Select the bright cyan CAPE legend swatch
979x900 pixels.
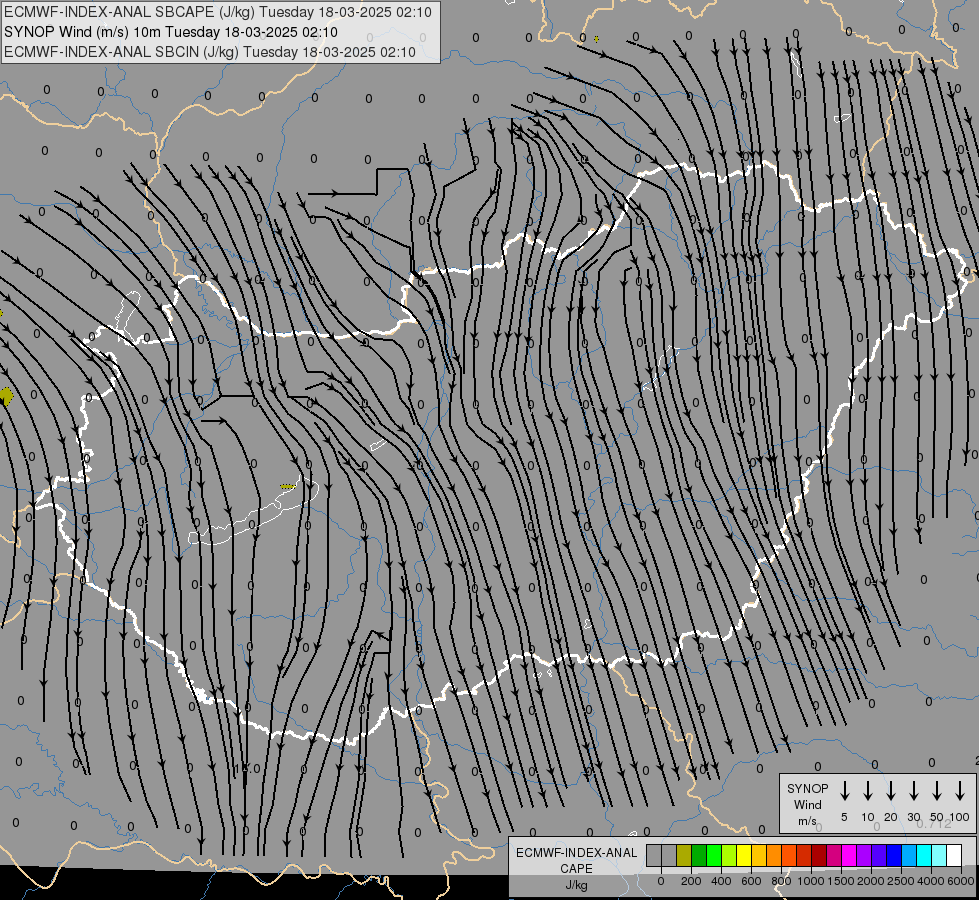pyautogui.click(x=923, y=855)
